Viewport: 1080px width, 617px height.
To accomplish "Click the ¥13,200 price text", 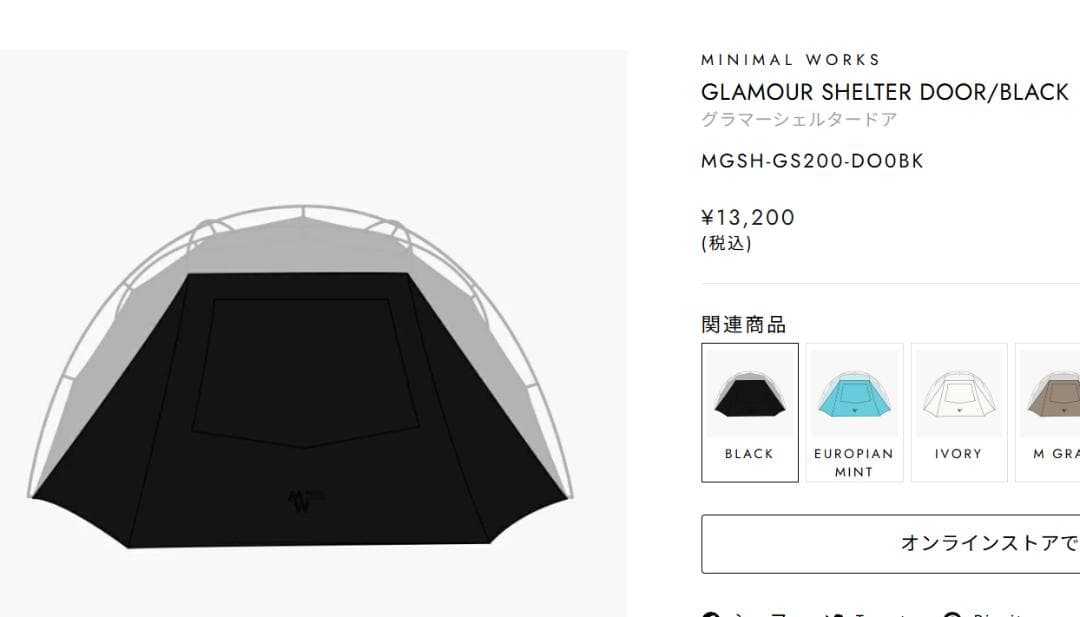I will pyautogui.click(x=748, y=218).
